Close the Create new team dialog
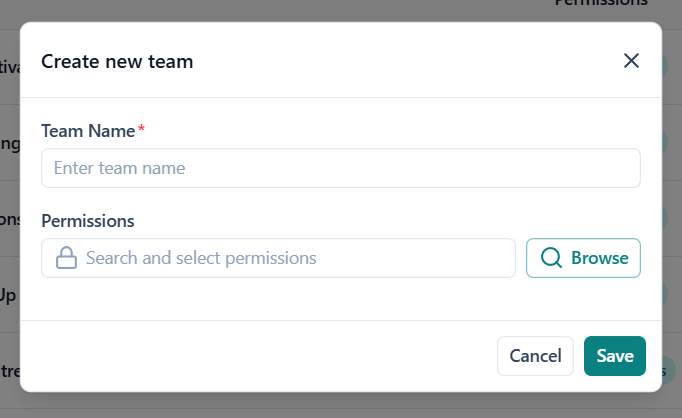The image size is (682, 418). coord(631,61)
